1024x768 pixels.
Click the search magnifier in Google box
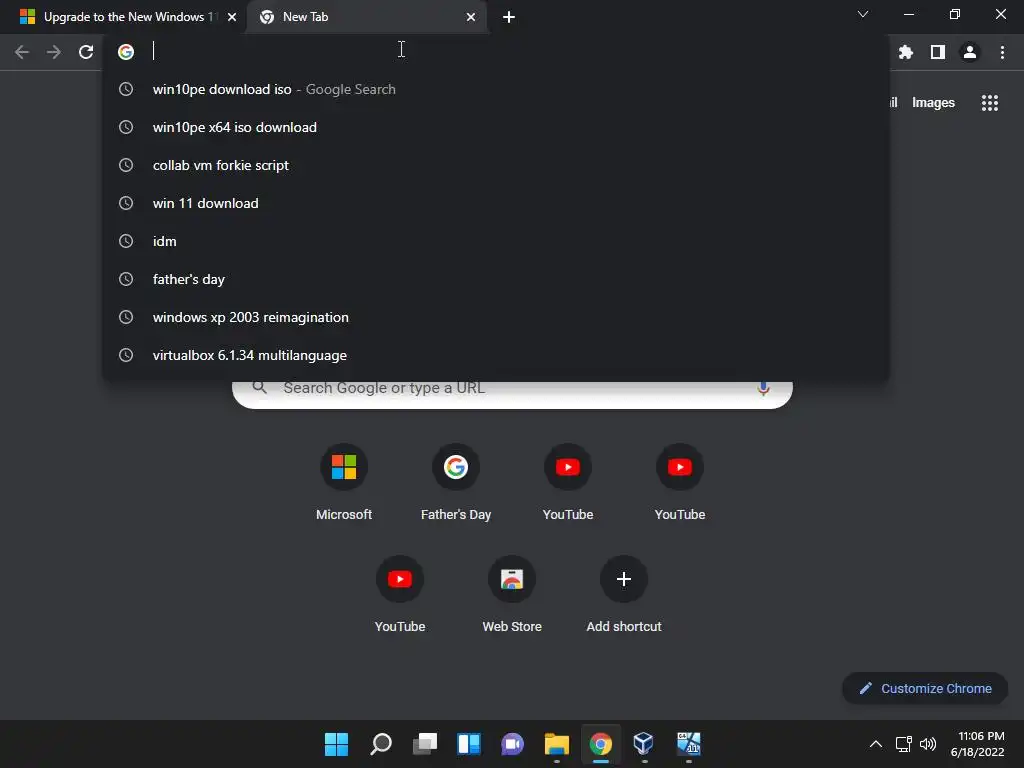259,388
